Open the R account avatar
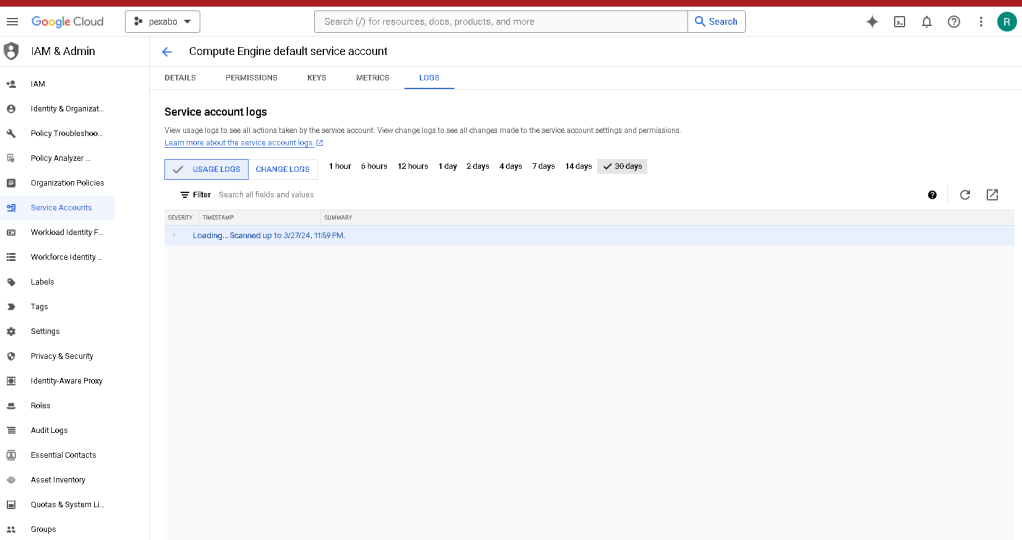The image size is (1022, 540). pos(1007,22)
